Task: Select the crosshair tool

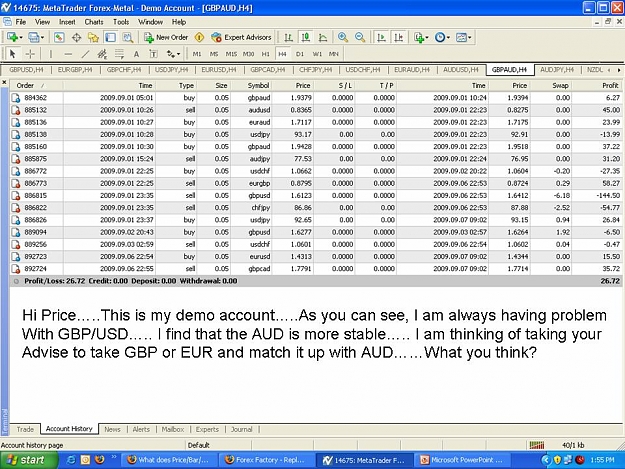Action: click(30, 54)
